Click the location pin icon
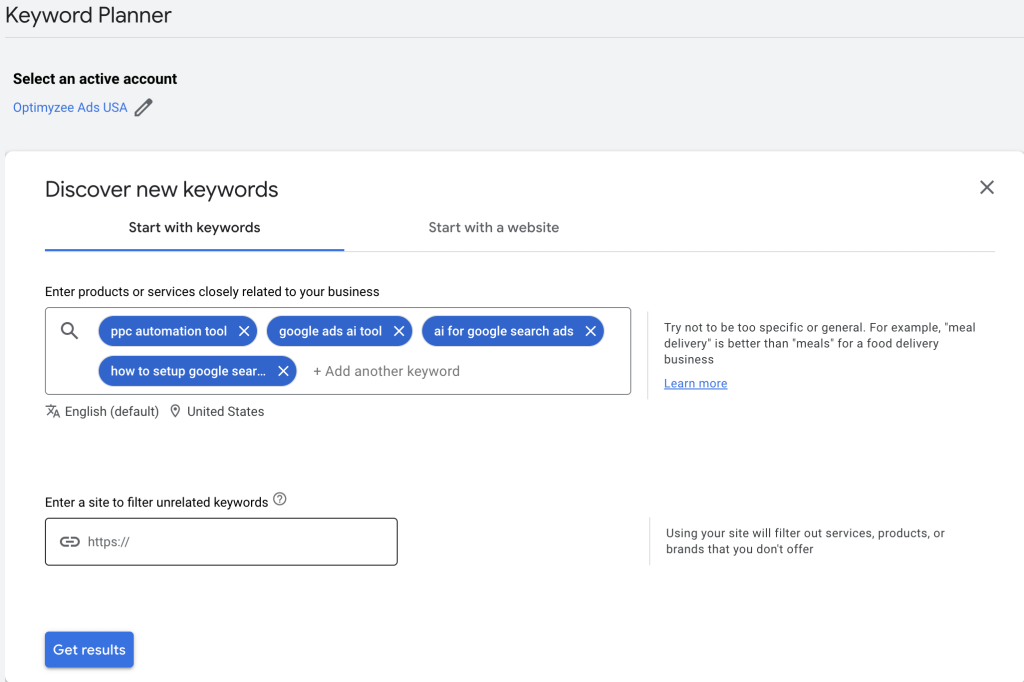This screenshot has height=682, width=1024. [x=175, y=411]
